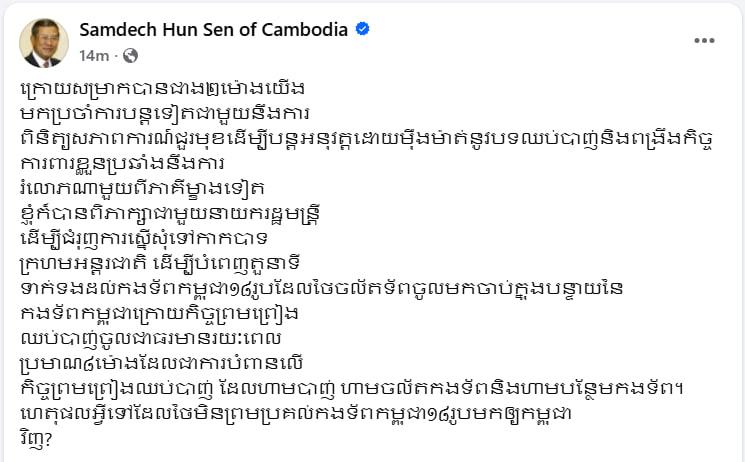The height and width of the screenshot is (462, 745).
Task: Open the post via 14m timestamp
Action: 94,56
